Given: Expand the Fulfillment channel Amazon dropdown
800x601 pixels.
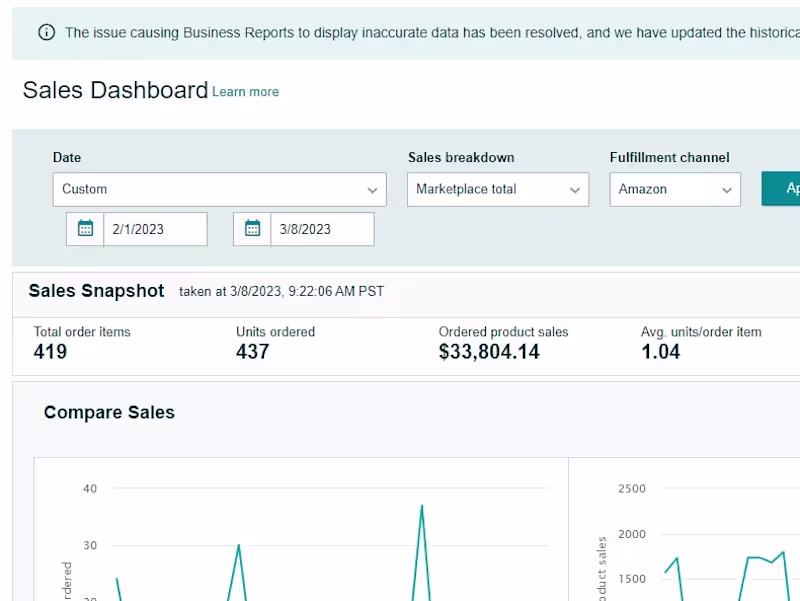Looking at the screenshot, I should (675, 189).
